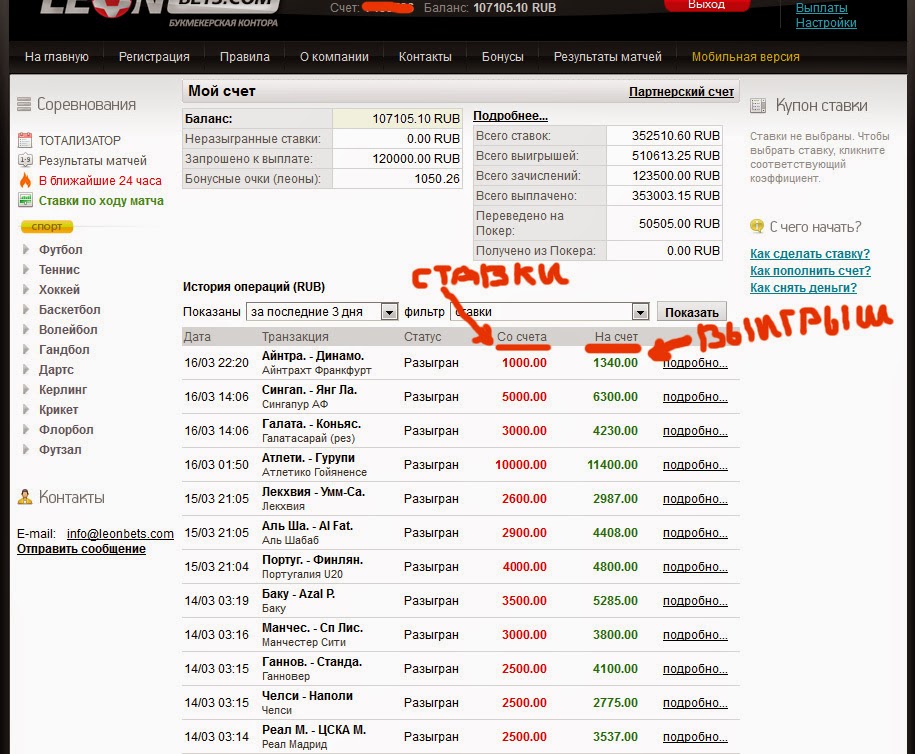
Task: Click the green live betting icon
Action: pos(25,201)
